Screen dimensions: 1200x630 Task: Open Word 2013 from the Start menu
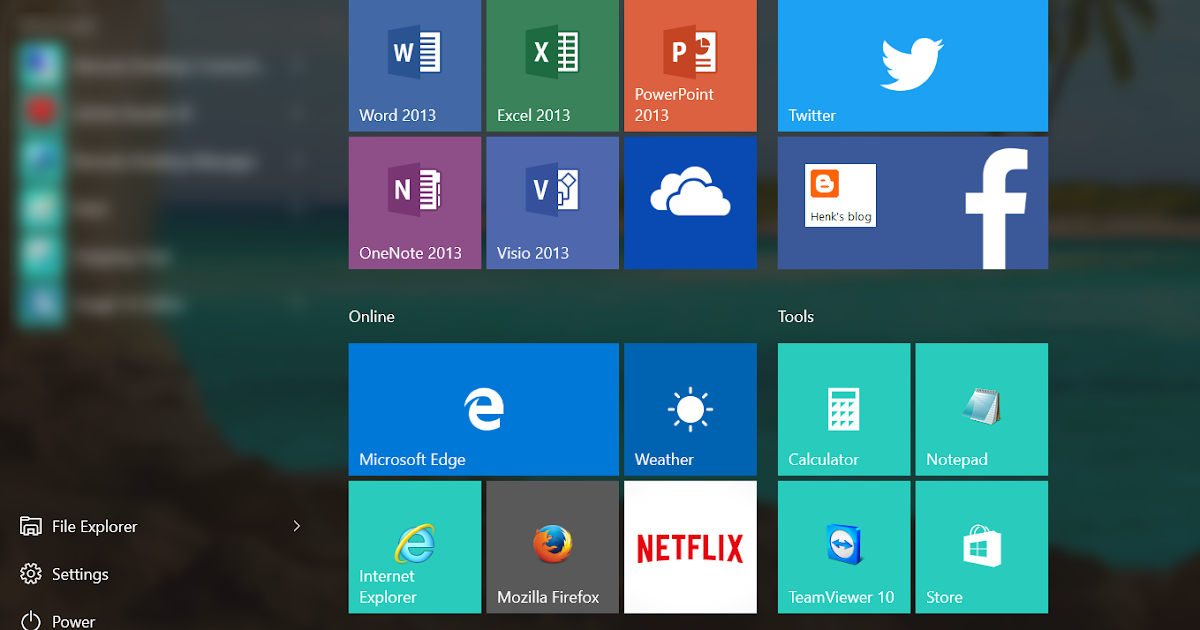[414, 65]
